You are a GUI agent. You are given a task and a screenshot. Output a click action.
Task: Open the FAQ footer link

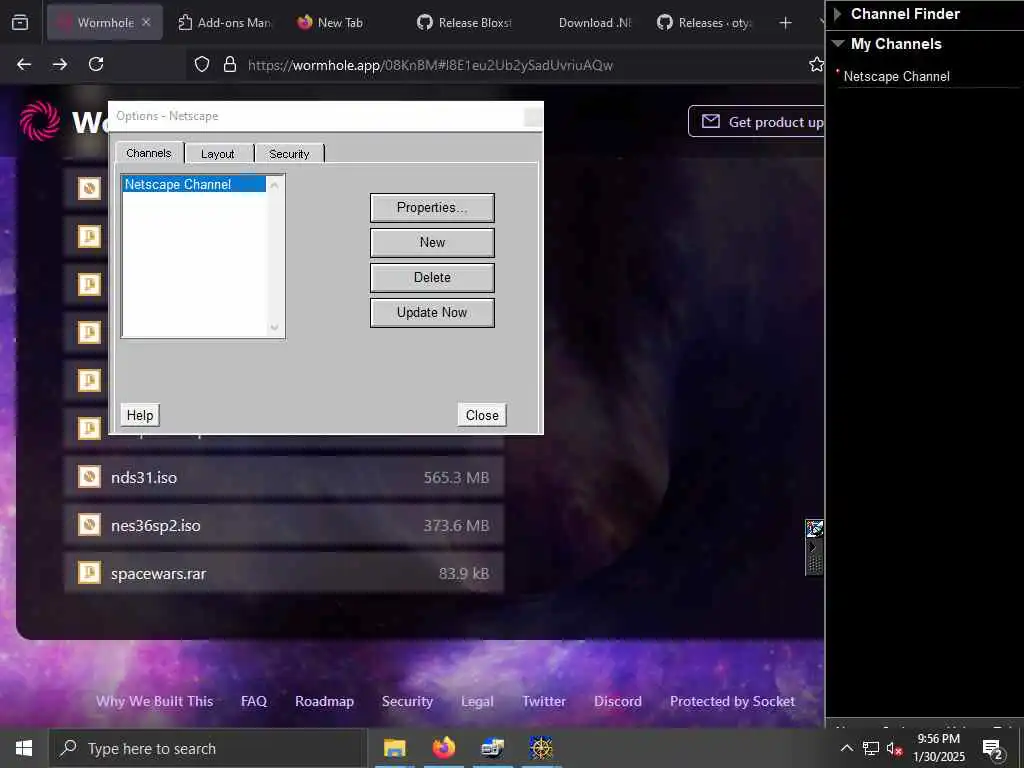(253, 701)
